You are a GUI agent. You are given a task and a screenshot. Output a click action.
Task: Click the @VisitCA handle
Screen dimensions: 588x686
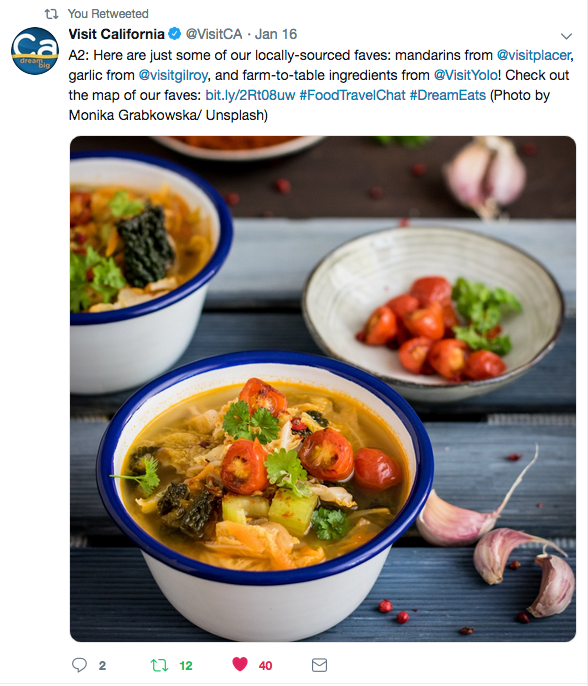[214, 34]
